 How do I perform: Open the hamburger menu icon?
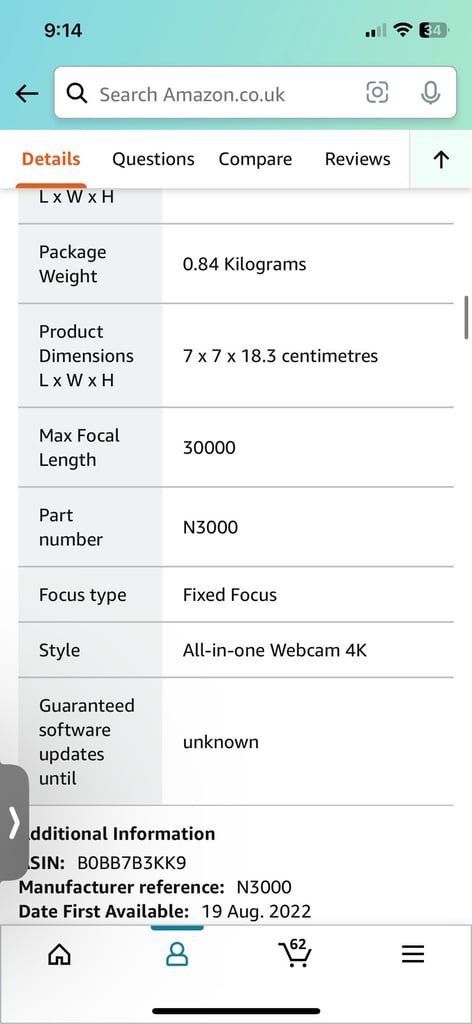pyautogui.click(x=413, y=955)
